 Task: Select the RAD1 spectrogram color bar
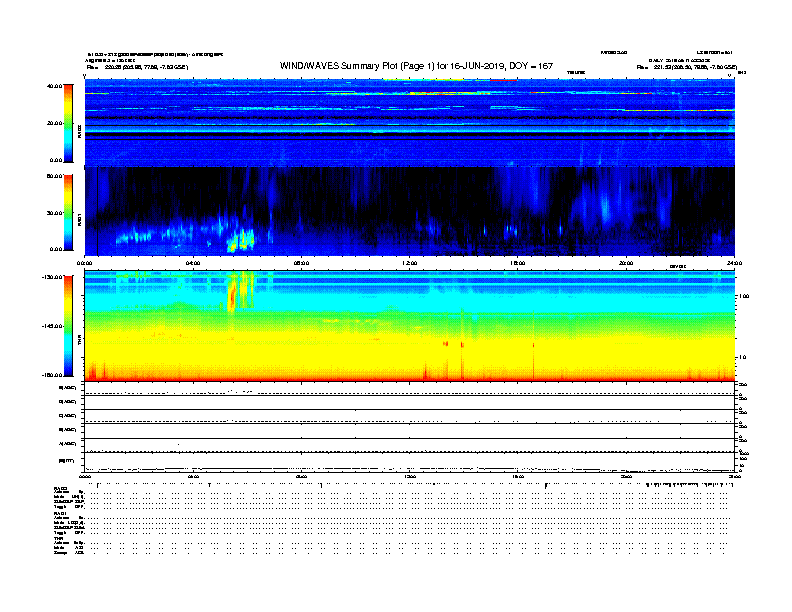click(68, 212)
